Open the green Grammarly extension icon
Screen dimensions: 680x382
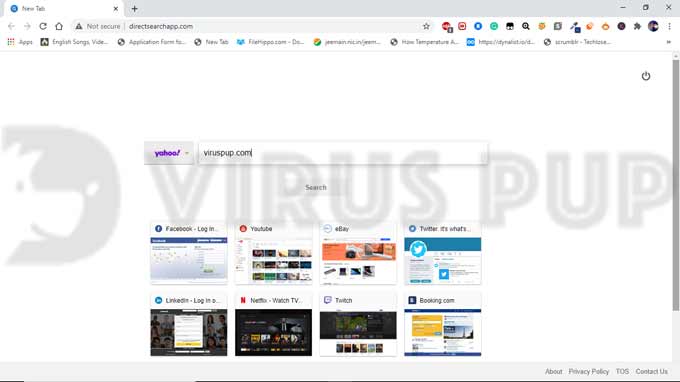pos(494,26)
